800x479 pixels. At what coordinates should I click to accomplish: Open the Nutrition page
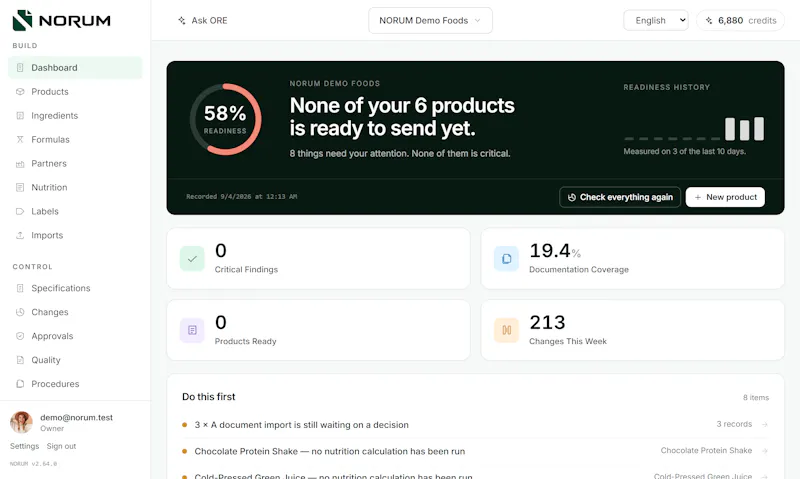[75, 187]
